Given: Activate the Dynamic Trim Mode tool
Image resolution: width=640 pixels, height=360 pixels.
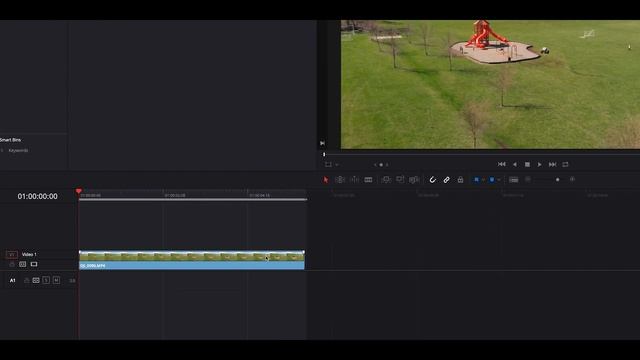Looking at the screenshot, I should tap(354, 180).
